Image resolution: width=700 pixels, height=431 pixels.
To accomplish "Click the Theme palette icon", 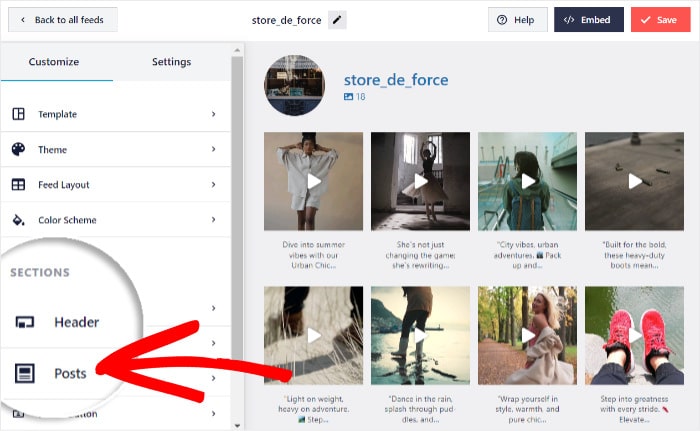I will pyautogui.click(x=18, y=149).
